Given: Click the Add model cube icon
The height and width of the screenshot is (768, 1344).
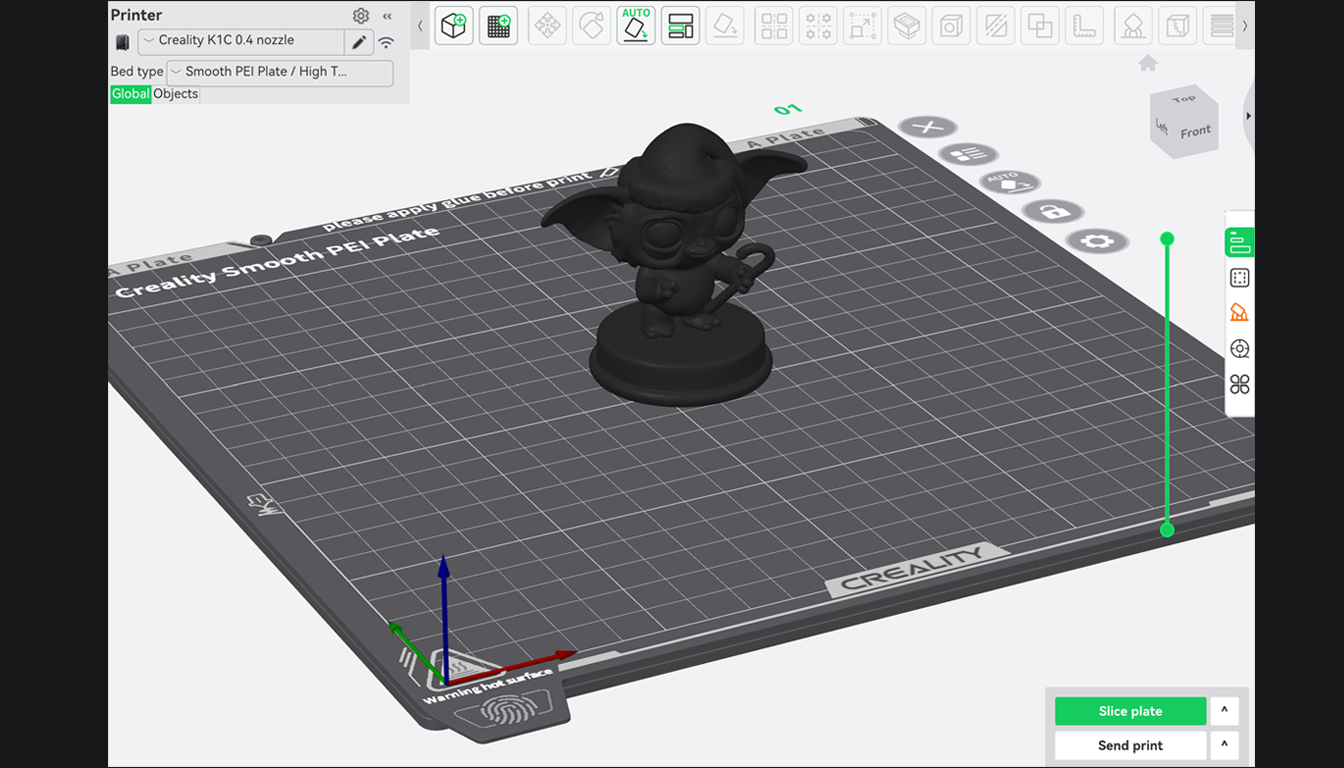Looking at the screenshot, I should [454, 26].
